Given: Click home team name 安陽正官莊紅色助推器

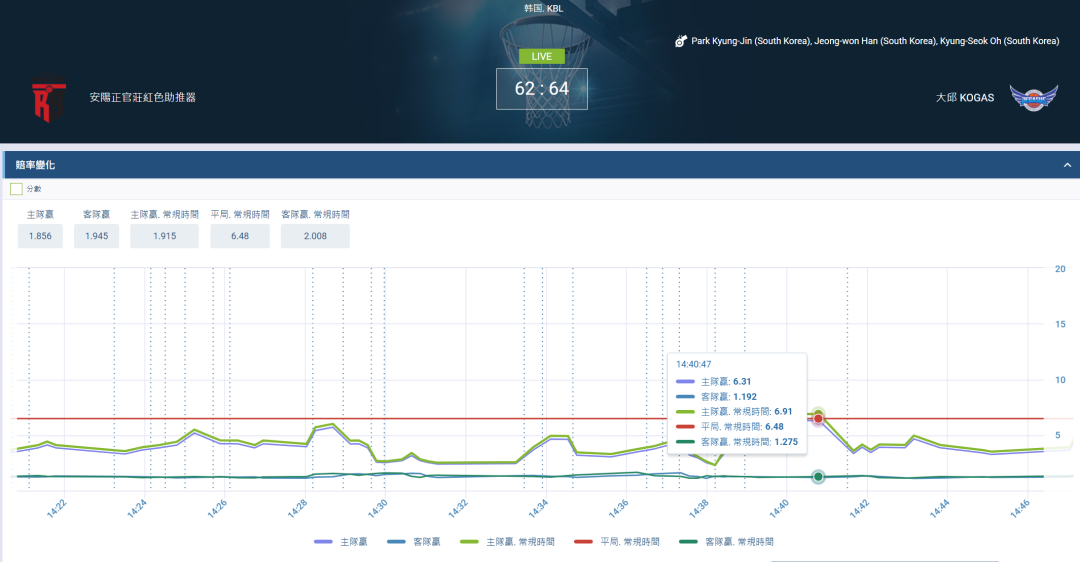Looking at the screenshot, I should click(143, 98).
